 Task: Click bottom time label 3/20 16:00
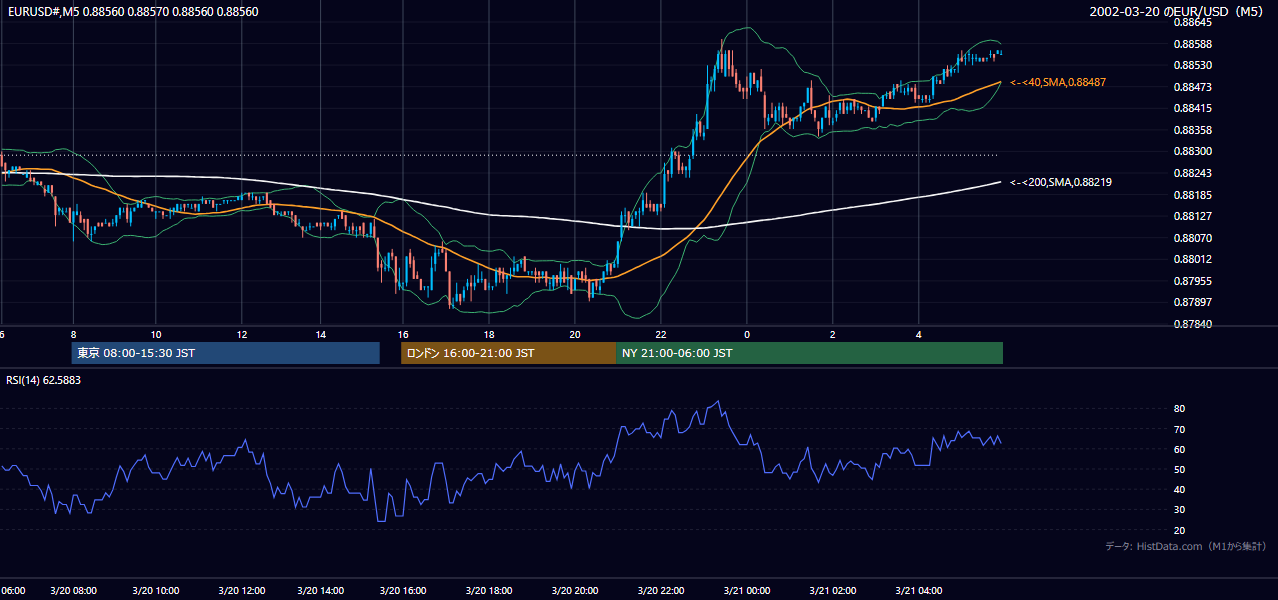coord(403,591)
